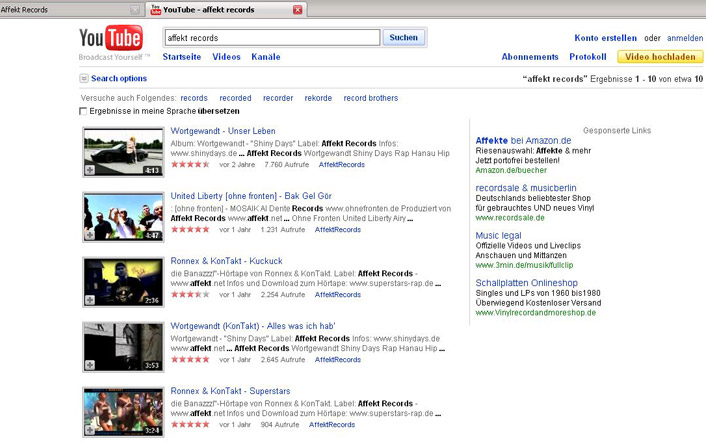Click '7.760 Aufrufe' view count text
The width and height of the screenshot is (706, 446).
point(287,165)
